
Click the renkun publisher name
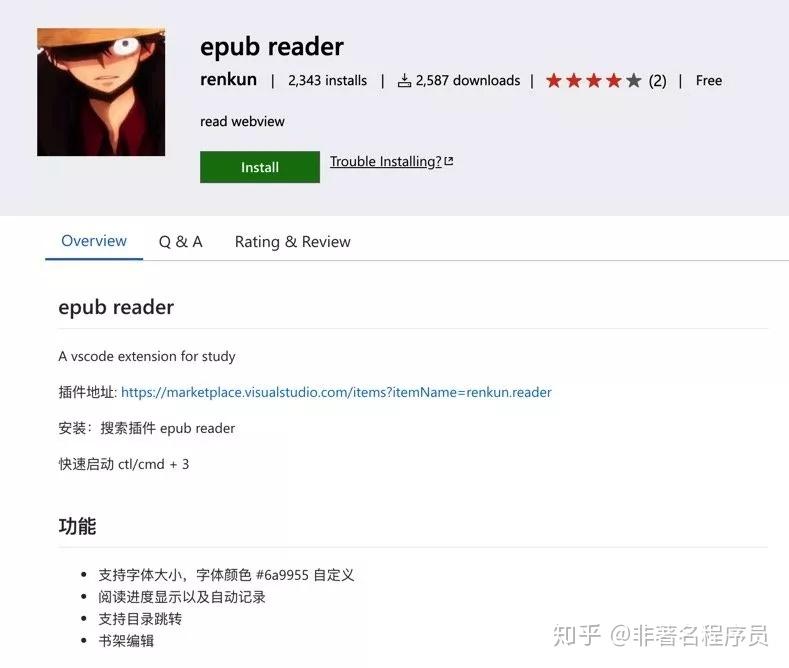pos(228,79)
